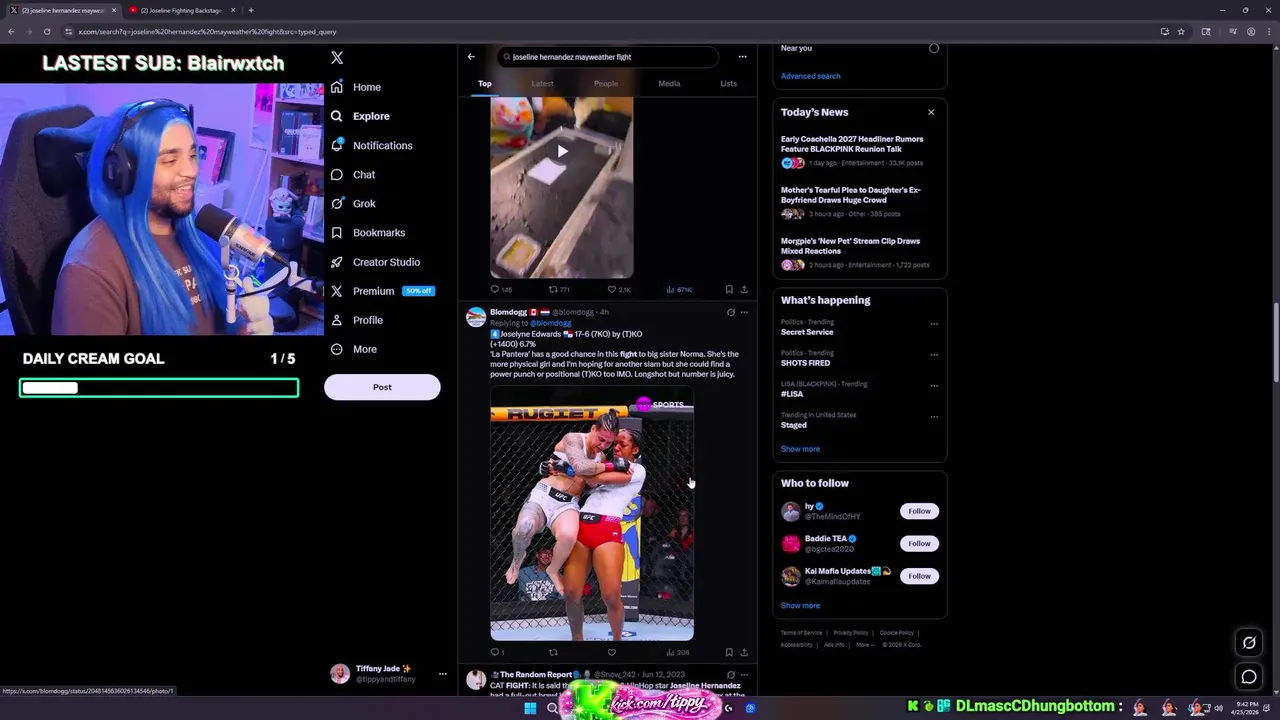Open Bookmarks in the sidebar
Viewport: 1280px width, 720px height.
tap(368, 232)
